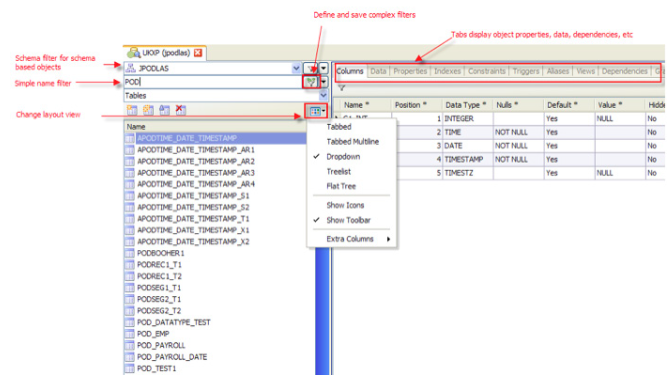Choose the Tabbed Multiline layout option

[x=352, y=142]
